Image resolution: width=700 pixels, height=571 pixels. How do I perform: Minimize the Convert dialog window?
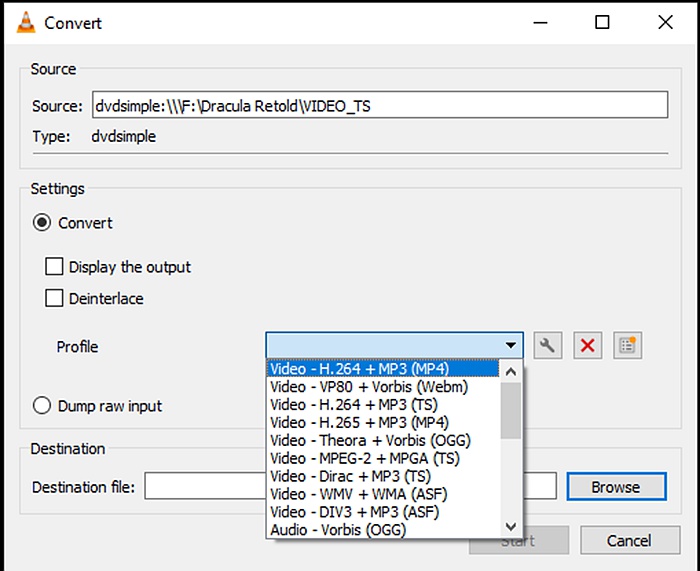tap(540, 22)
